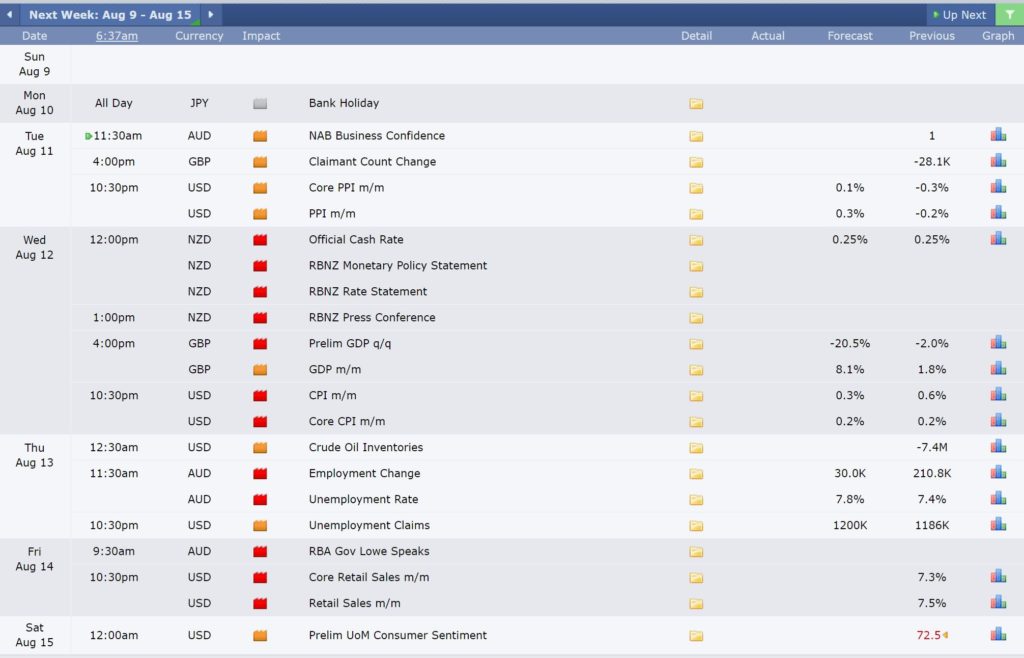
Task: Go to previous week using left arrow
Action: [x=9, y=14]
